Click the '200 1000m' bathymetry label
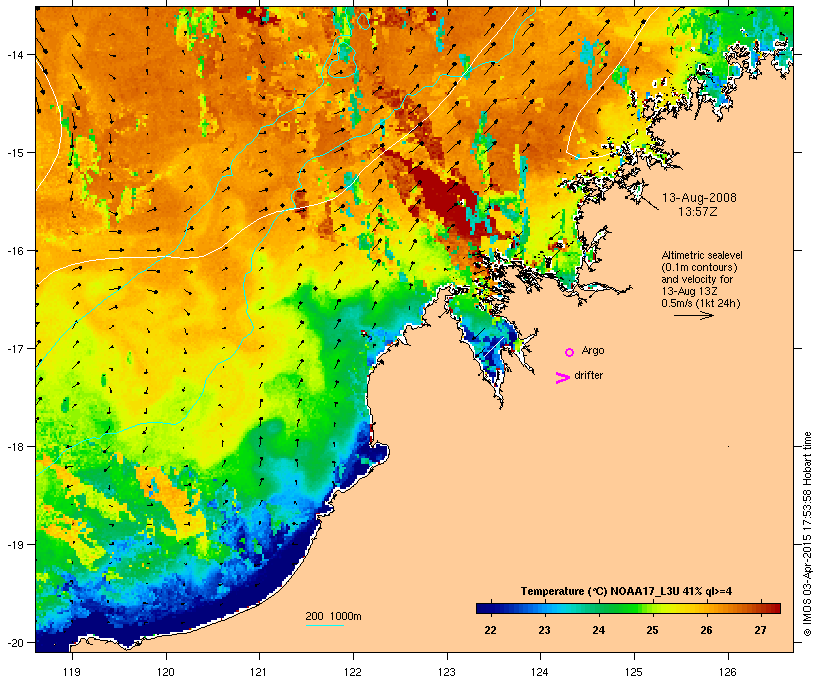Screen dimensions: 820x680 point(333,616)
